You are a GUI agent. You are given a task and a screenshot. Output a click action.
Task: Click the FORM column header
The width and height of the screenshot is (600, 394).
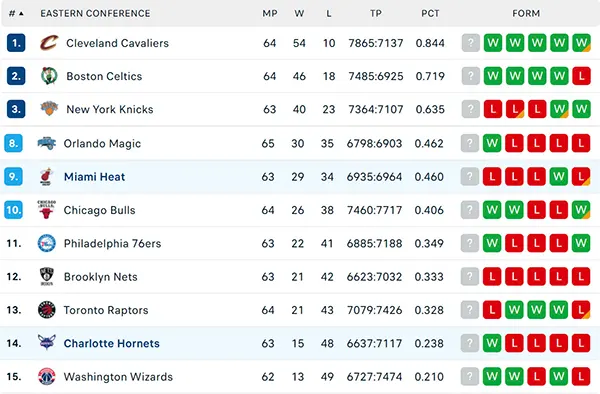[526, 13]
